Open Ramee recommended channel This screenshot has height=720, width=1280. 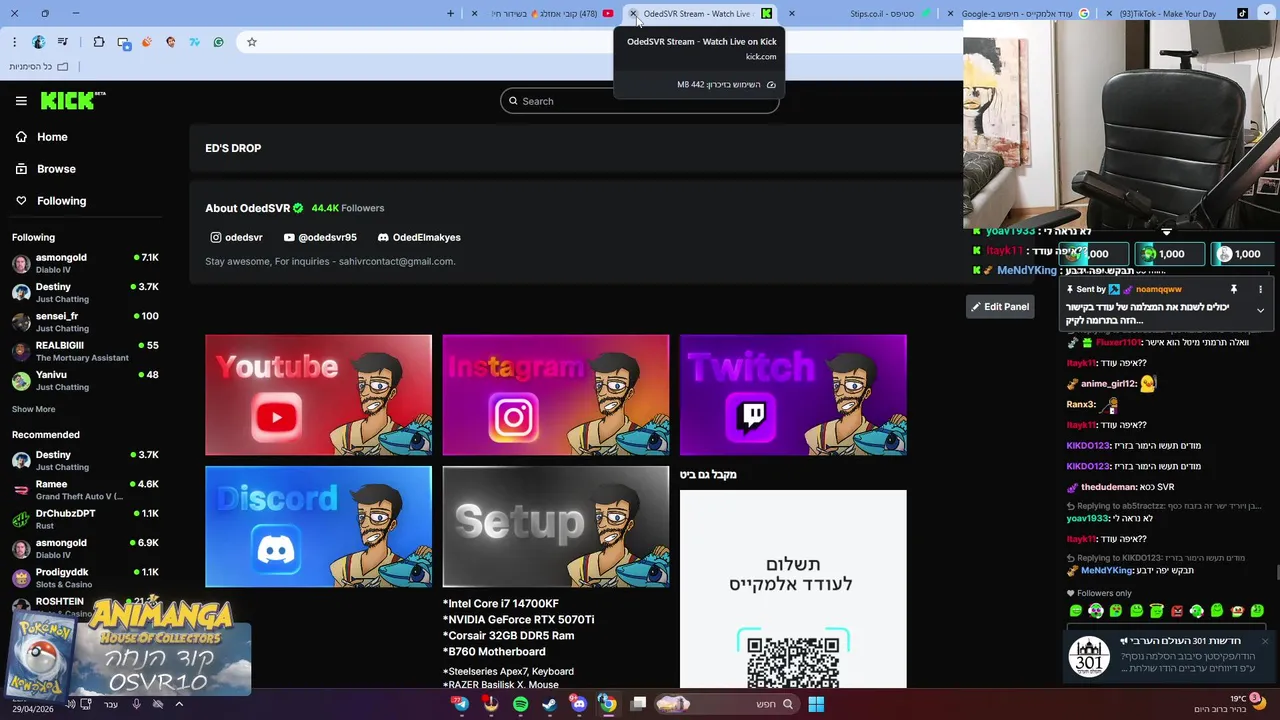click(x=85, y=489)
